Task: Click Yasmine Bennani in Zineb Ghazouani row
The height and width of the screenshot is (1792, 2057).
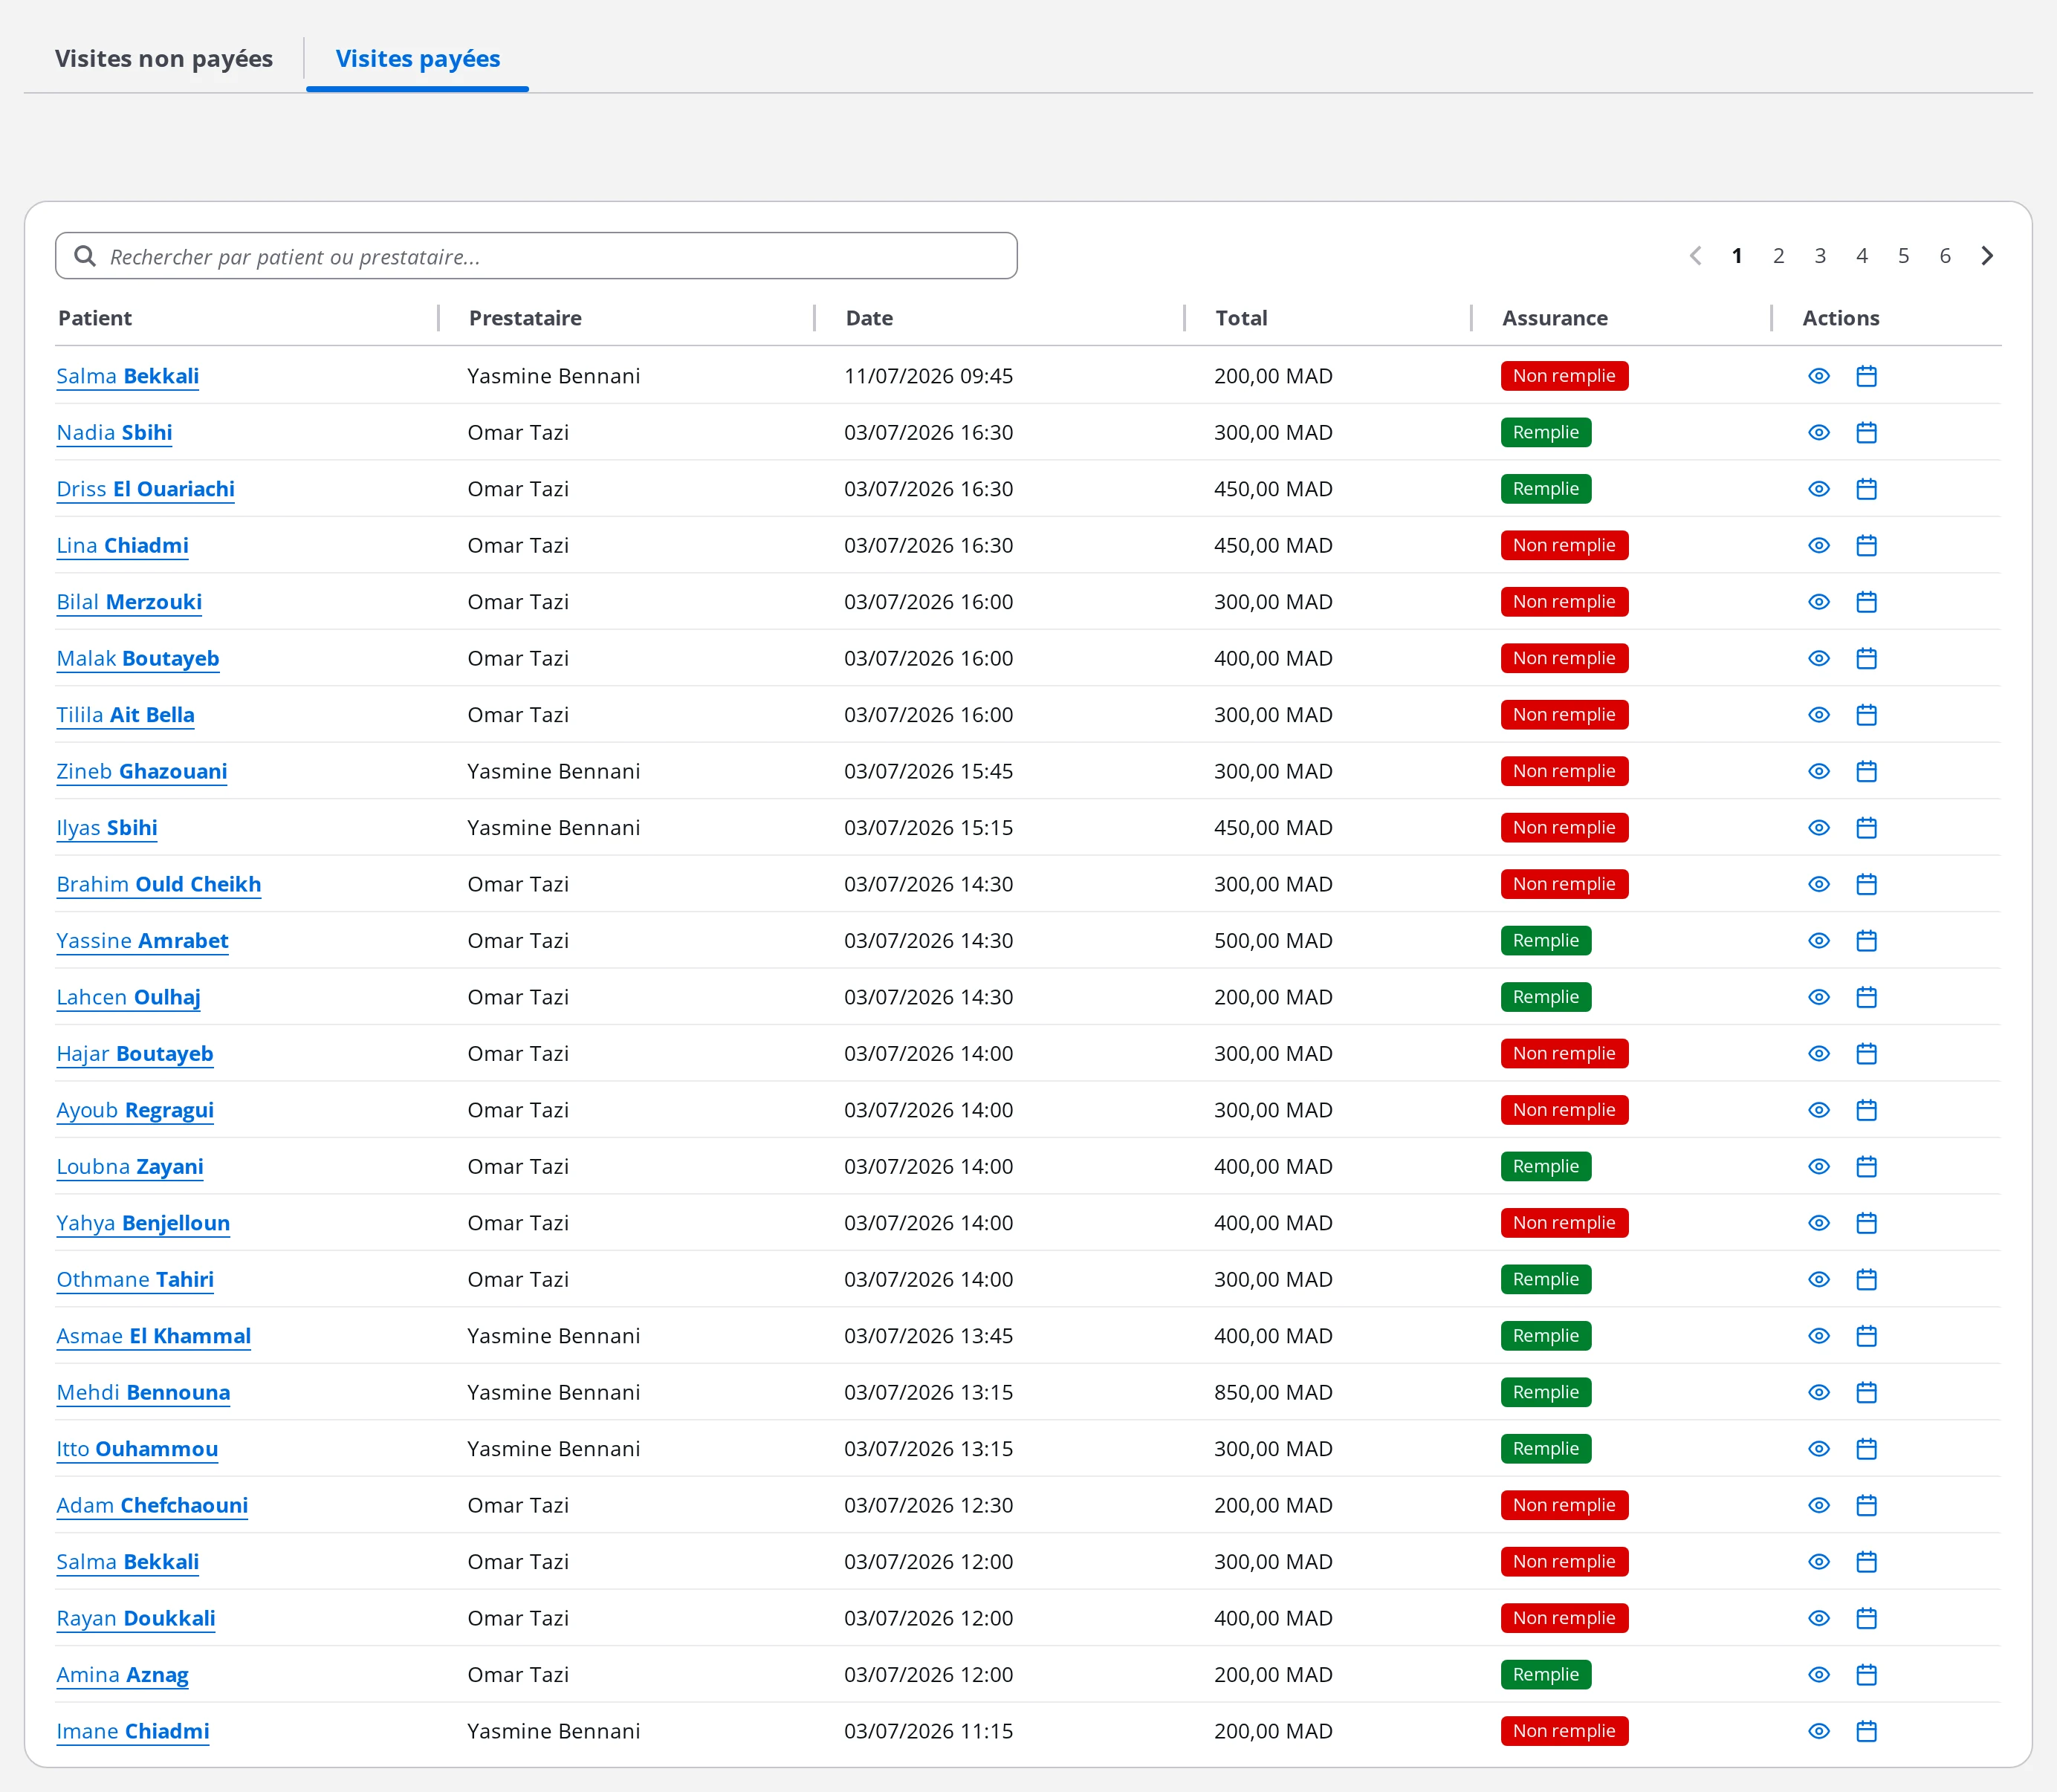Action: click(x=554, y=772)
